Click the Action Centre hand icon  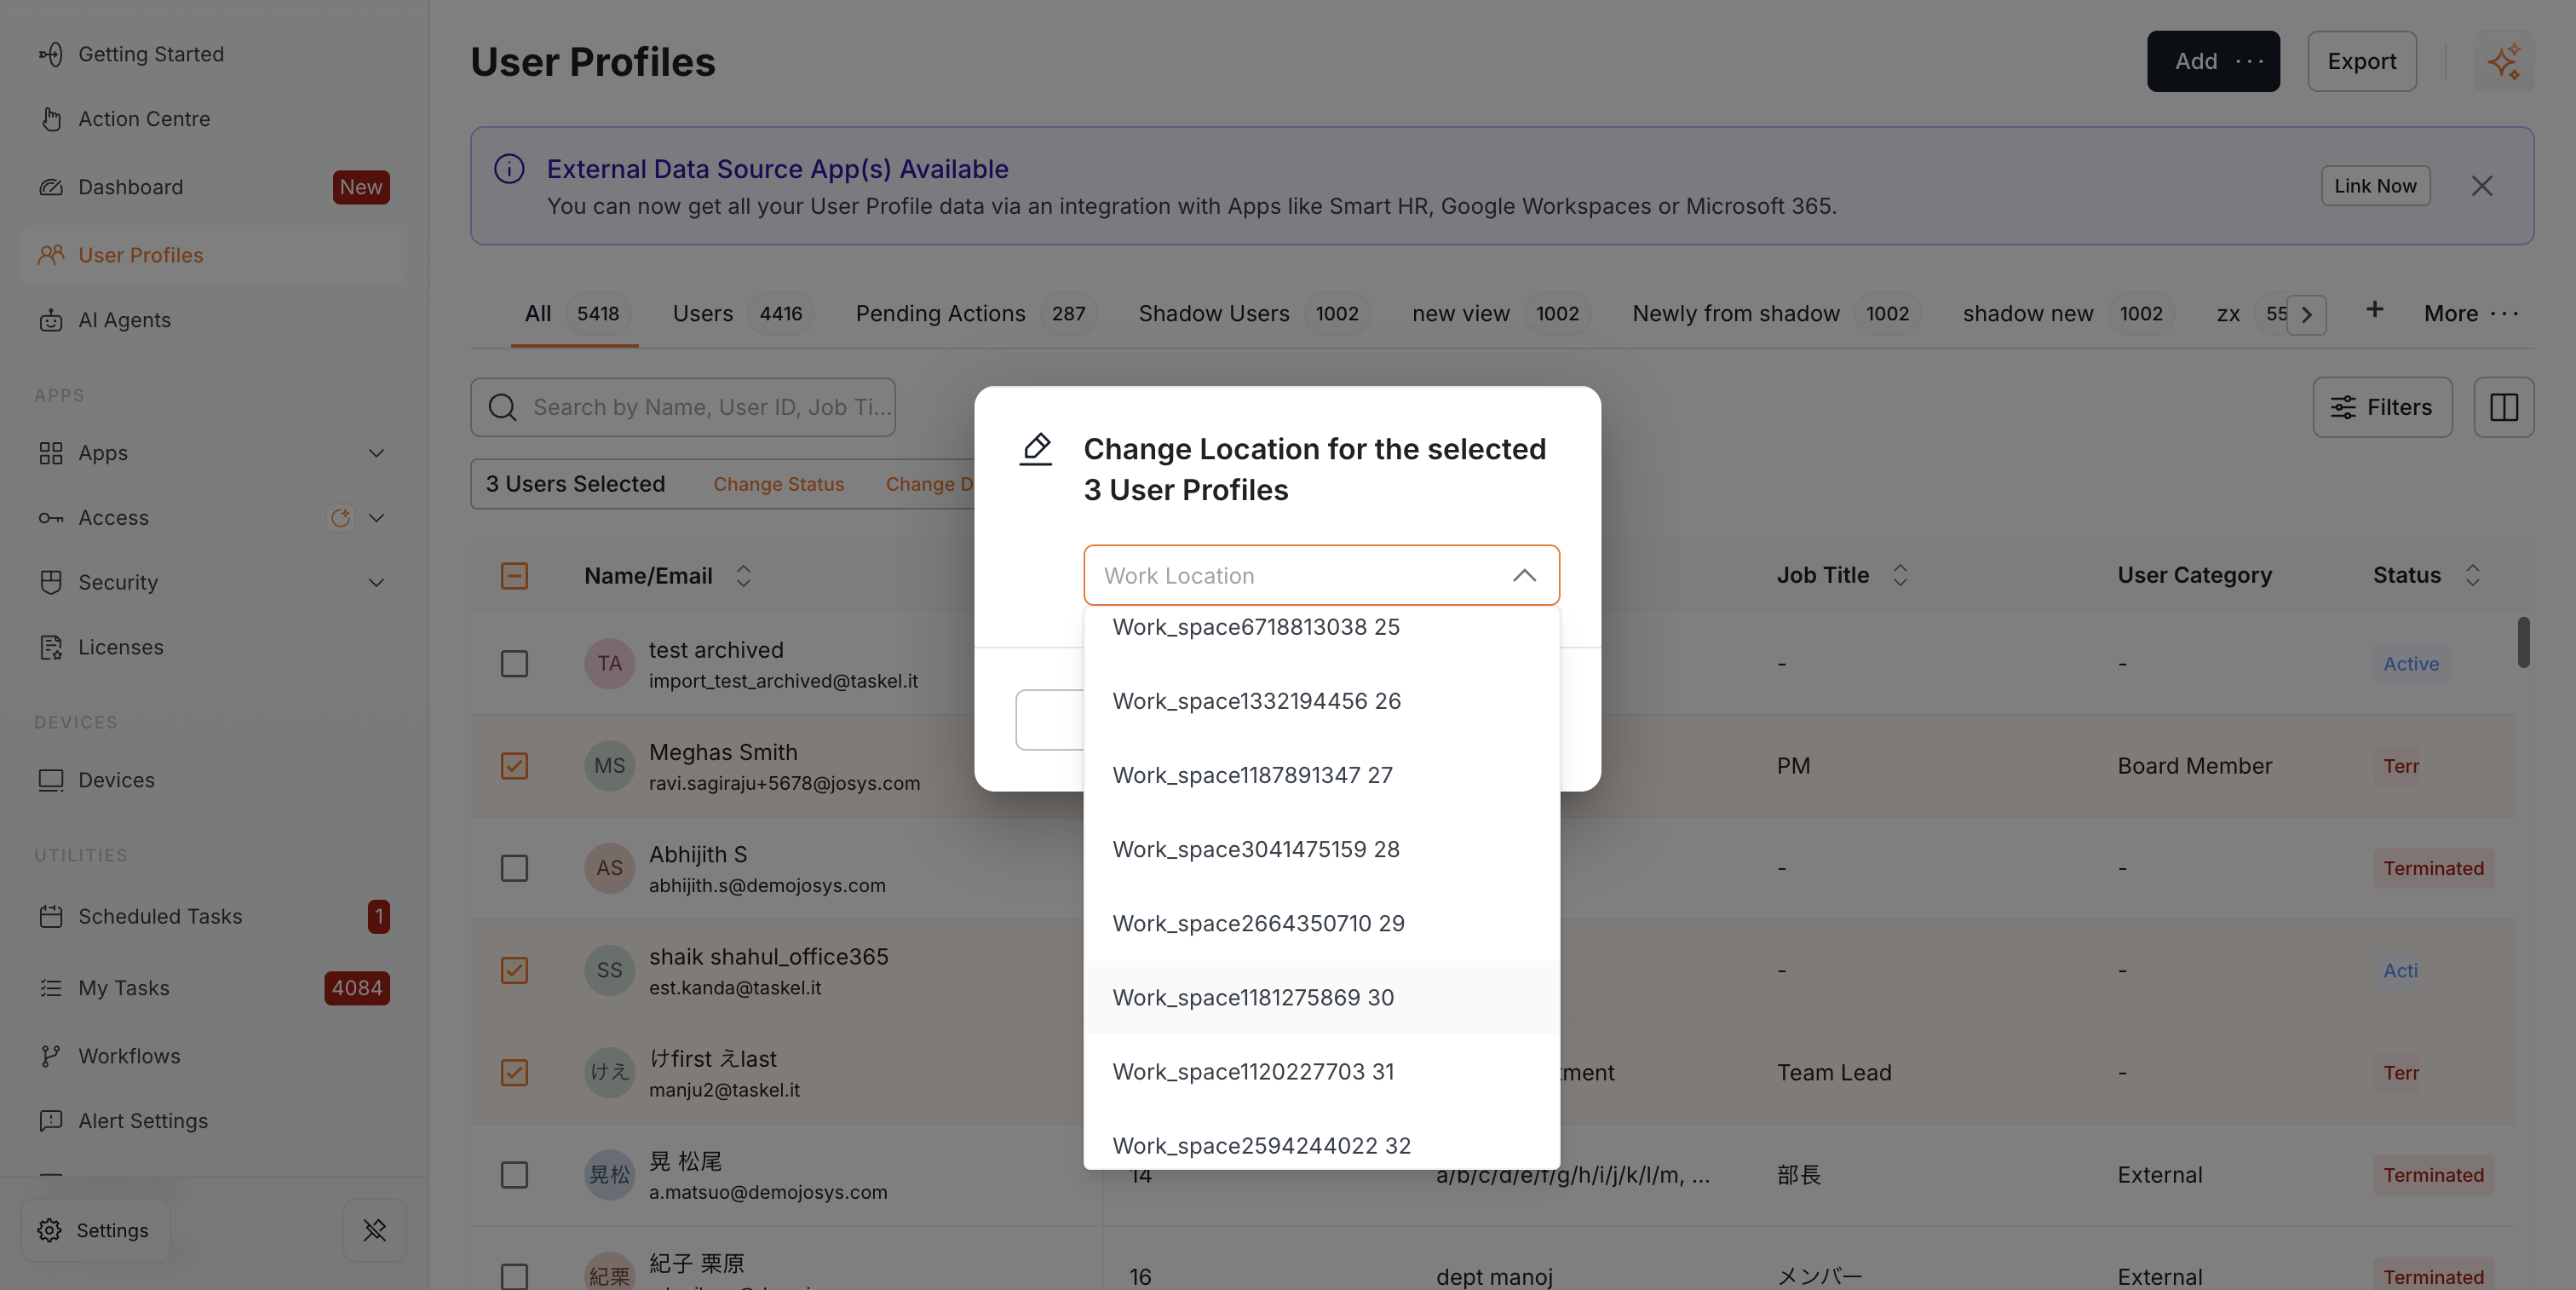[51, 119]
